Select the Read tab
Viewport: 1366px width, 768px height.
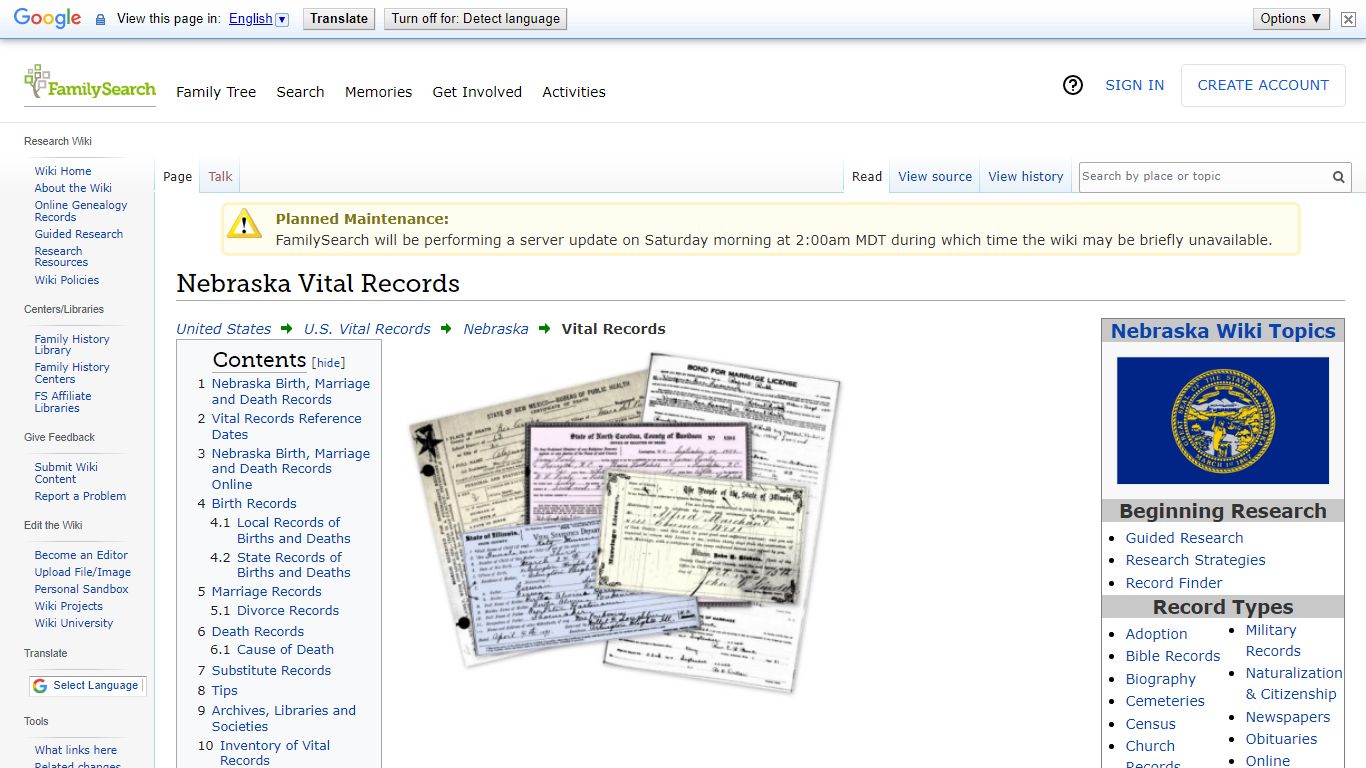pyautogui.click(x=867, y=176)
